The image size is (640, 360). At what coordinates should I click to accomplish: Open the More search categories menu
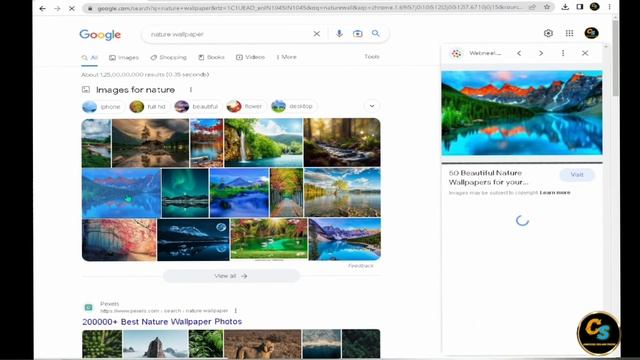(287, 57)
